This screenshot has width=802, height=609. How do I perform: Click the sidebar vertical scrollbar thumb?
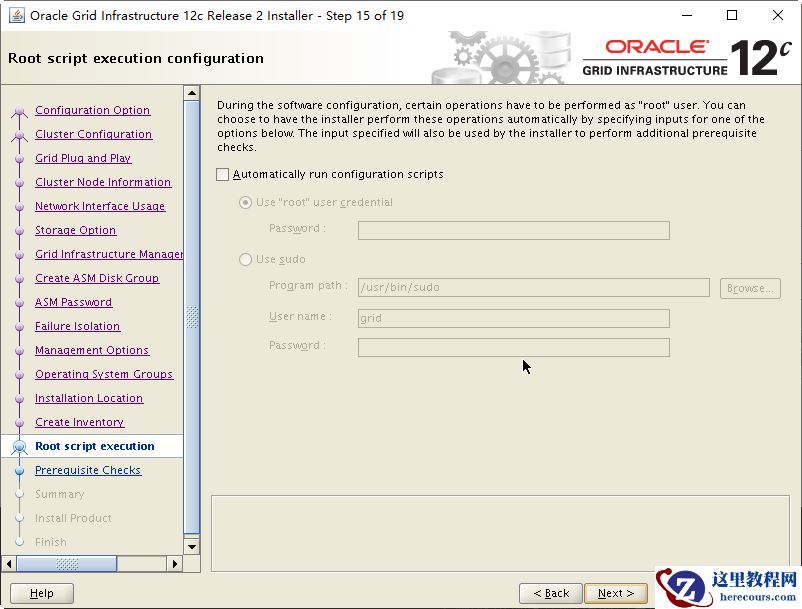point(192,317)
